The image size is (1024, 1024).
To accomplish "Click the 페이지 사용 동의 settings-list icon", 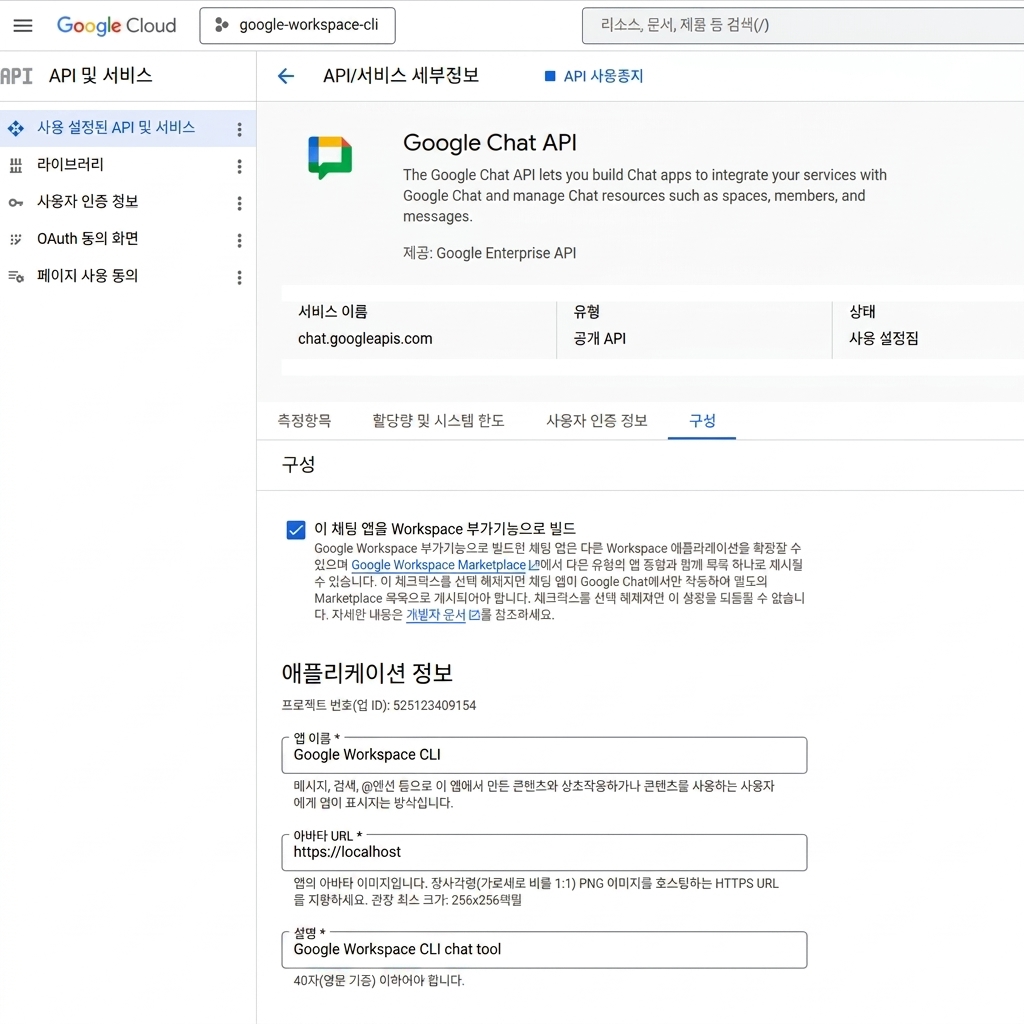I will click(16, 277).
